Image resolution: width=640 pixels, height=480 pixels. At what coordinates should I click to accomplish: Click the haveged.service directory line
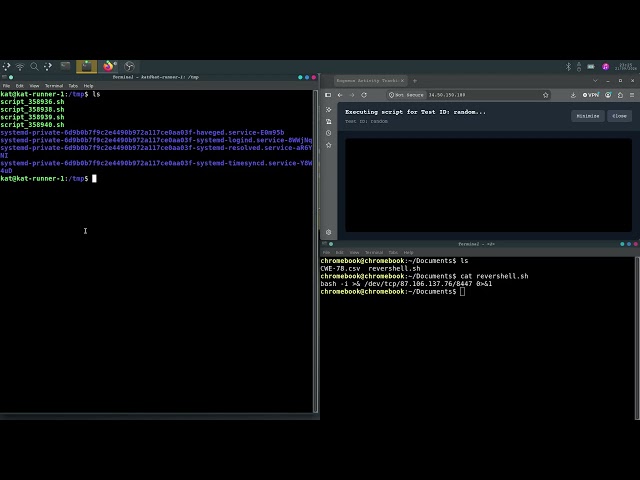(x=142, y=133)
